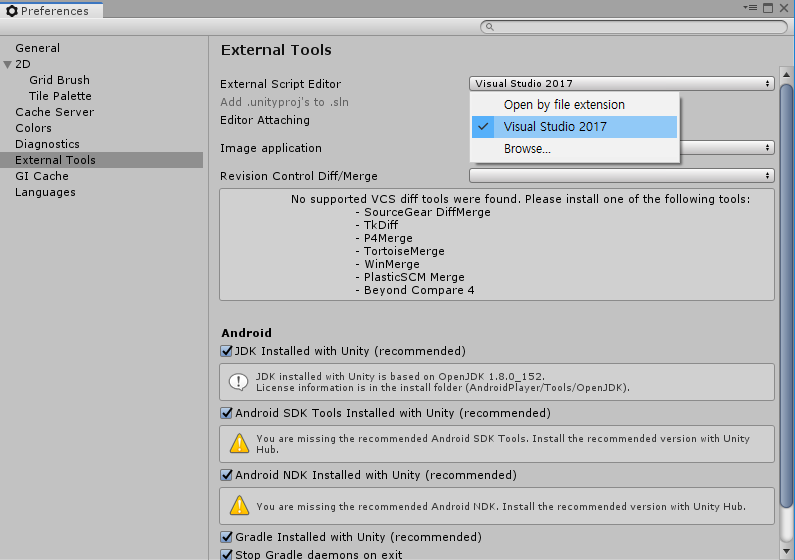
Task: Open the Image application dropdown arrow
Action: 767,147
